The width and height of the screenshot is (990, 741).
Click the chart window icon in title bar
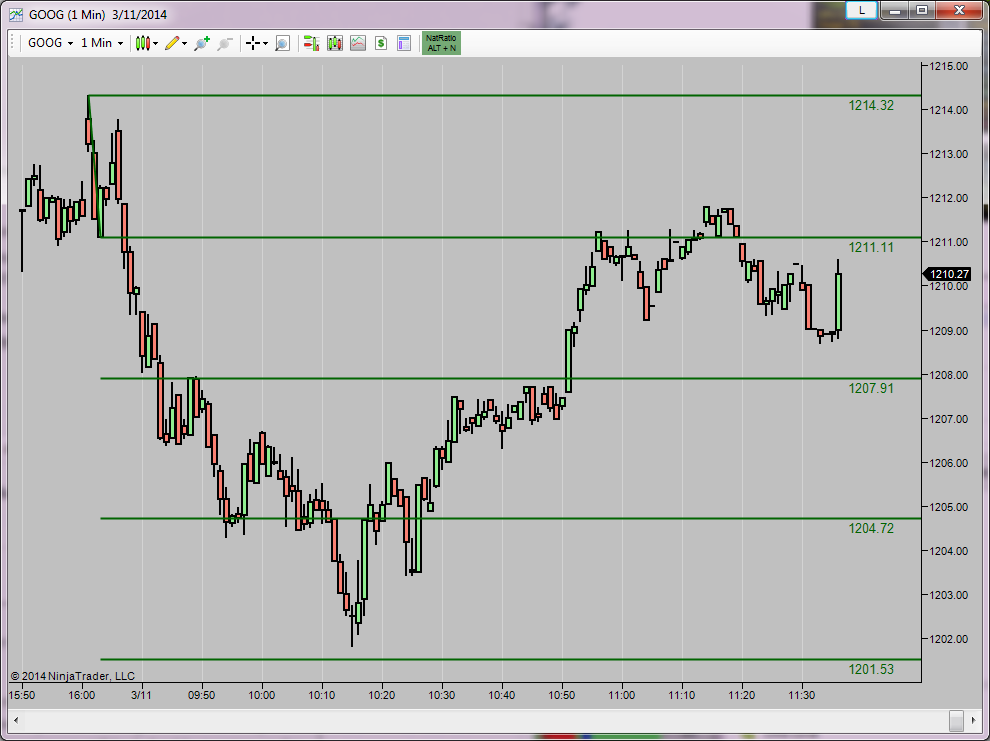click(16, 14)
